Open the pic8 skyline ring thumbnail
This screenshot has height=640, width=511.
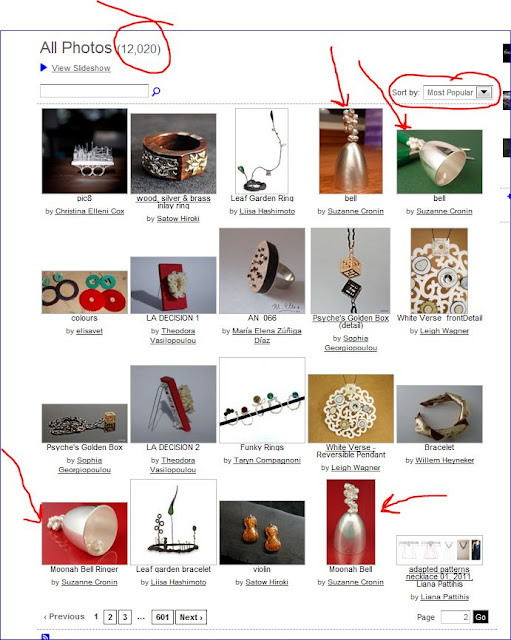click(x=84, y=151)
